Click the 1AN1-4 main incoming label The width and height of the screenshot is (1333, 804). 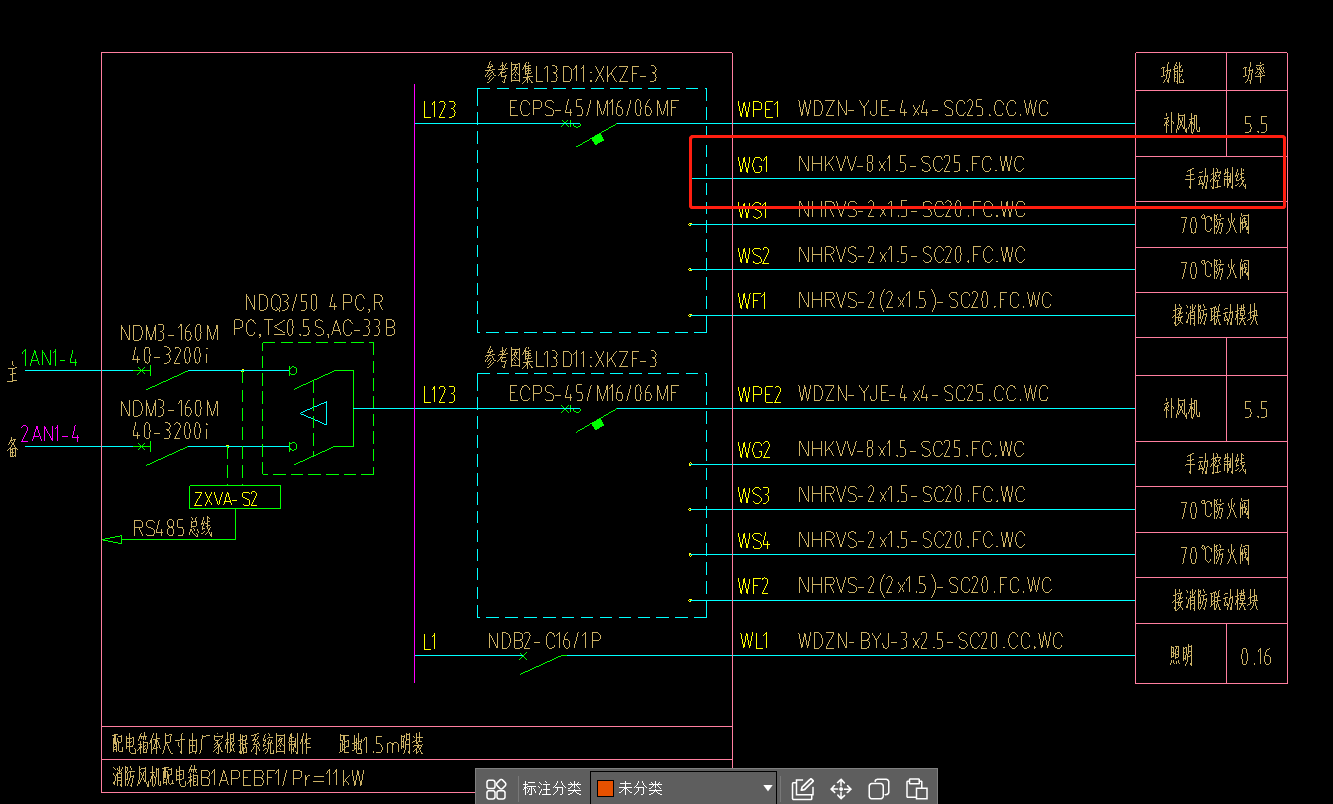point(49,358)
